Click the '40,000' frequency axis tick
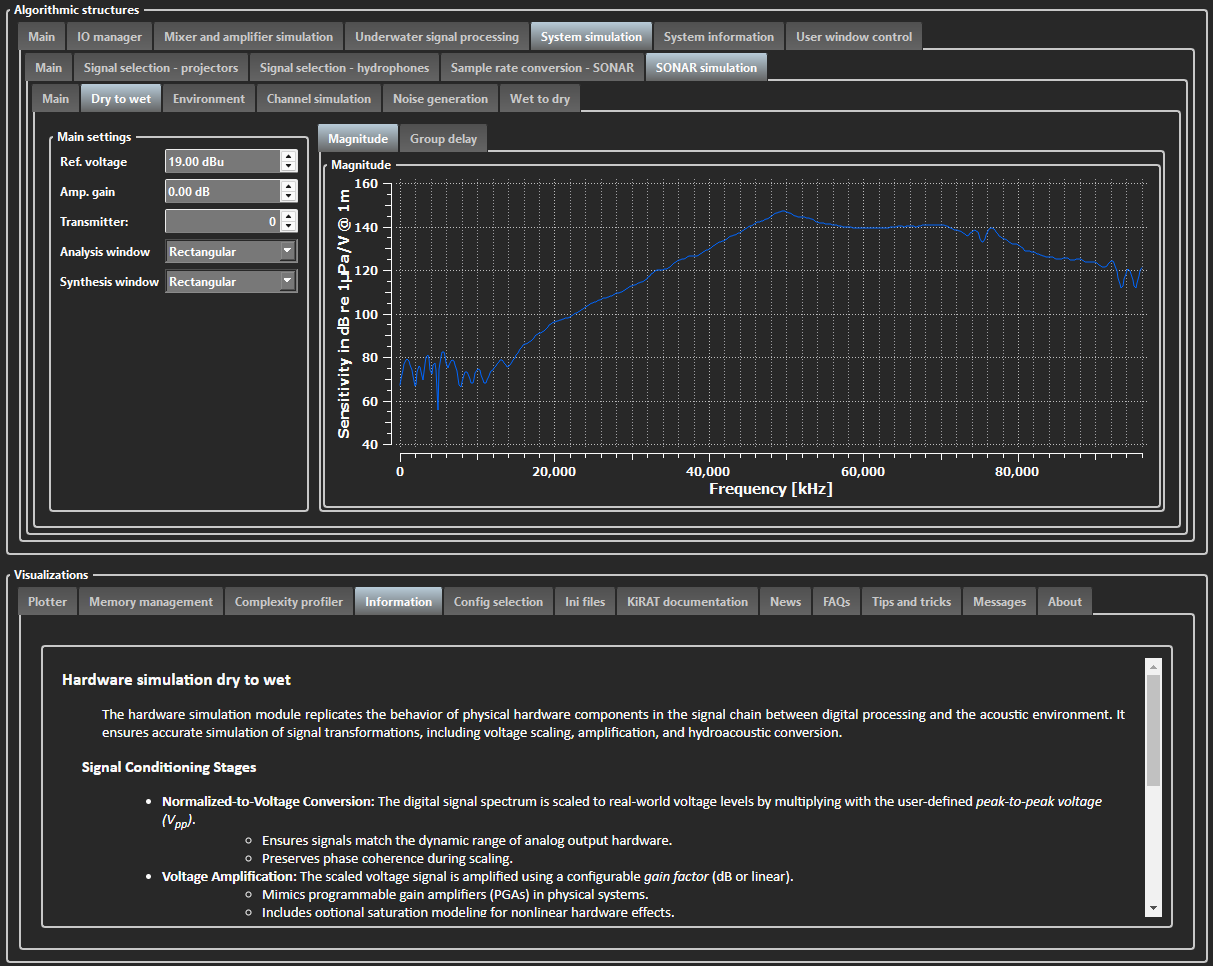The image size is (1213, 966). click(x=708, y=471)
